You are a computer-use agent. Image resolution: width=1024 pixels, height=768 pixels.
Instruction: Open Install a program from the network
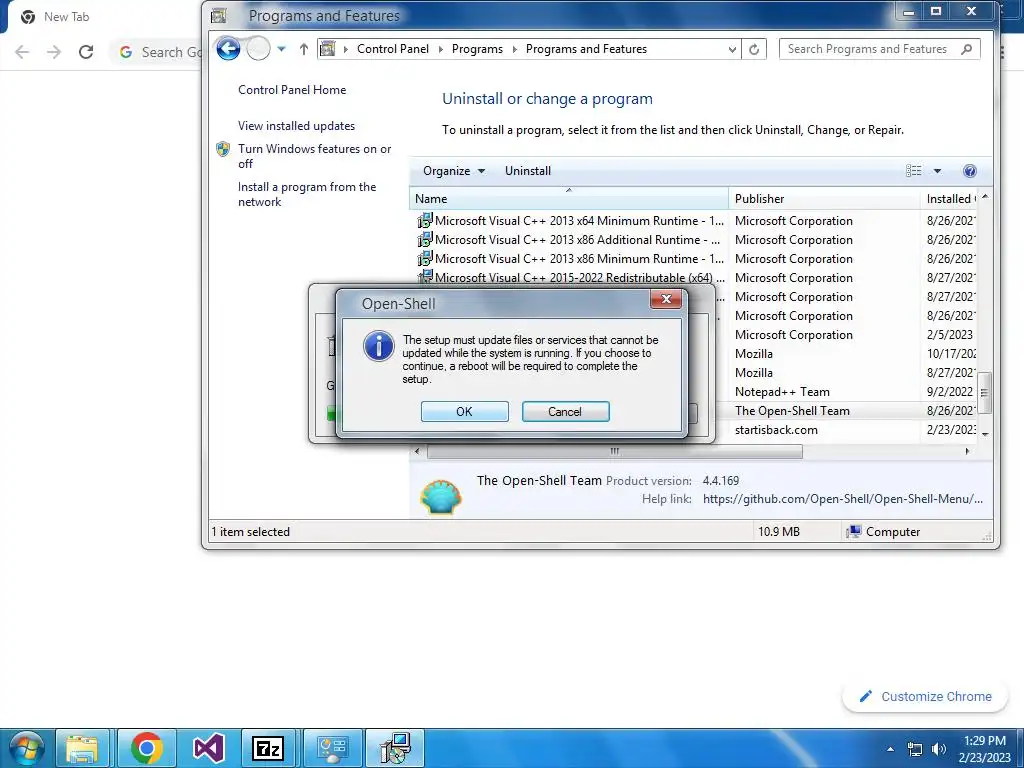pyautogui.click(x=307, y=194)
